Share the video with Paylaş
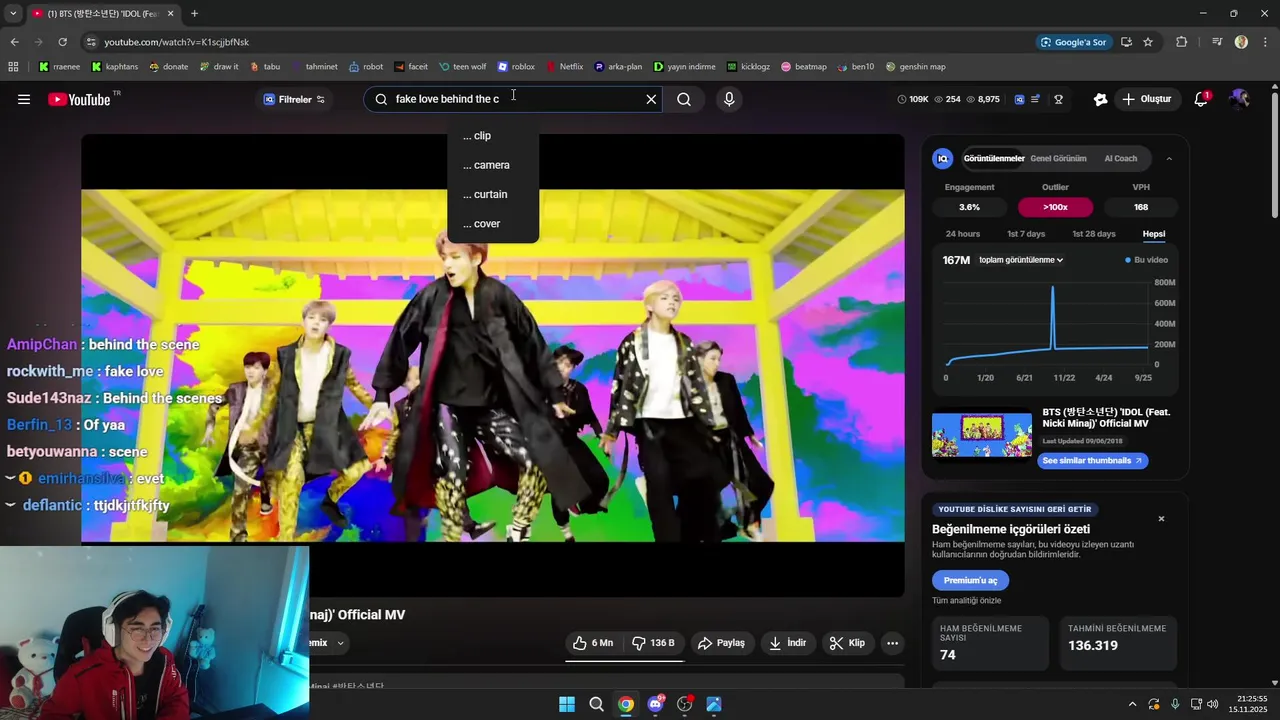 721,643
